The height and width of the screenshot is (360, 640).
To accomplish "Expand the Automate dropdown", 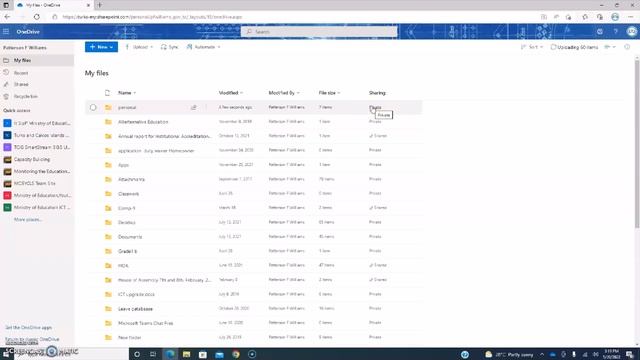I will click(203, 47).
